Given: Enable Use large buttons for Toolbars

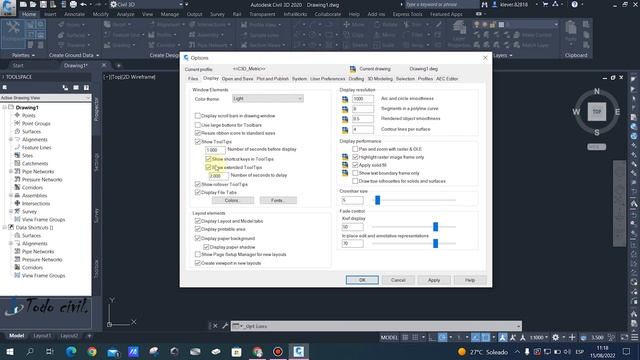Looking at the screenshot, I should click(x=198, y=125).
